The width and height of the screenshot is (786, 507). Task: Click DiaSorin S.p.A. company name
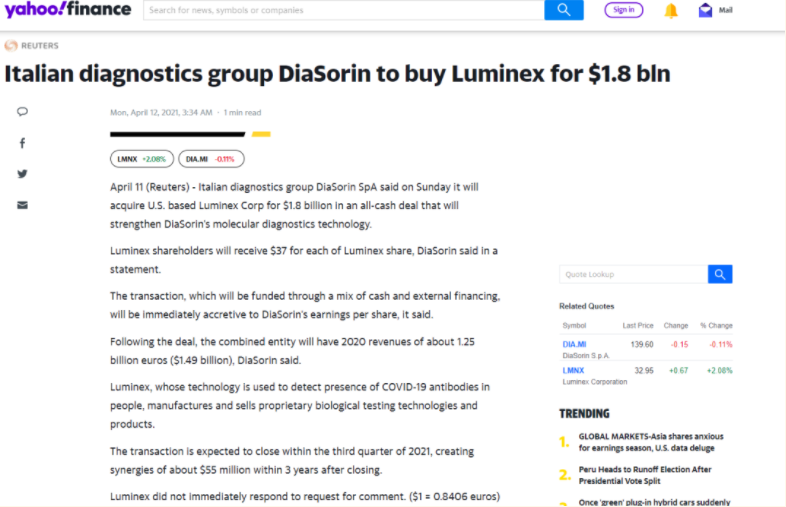[x=585, y=356]
